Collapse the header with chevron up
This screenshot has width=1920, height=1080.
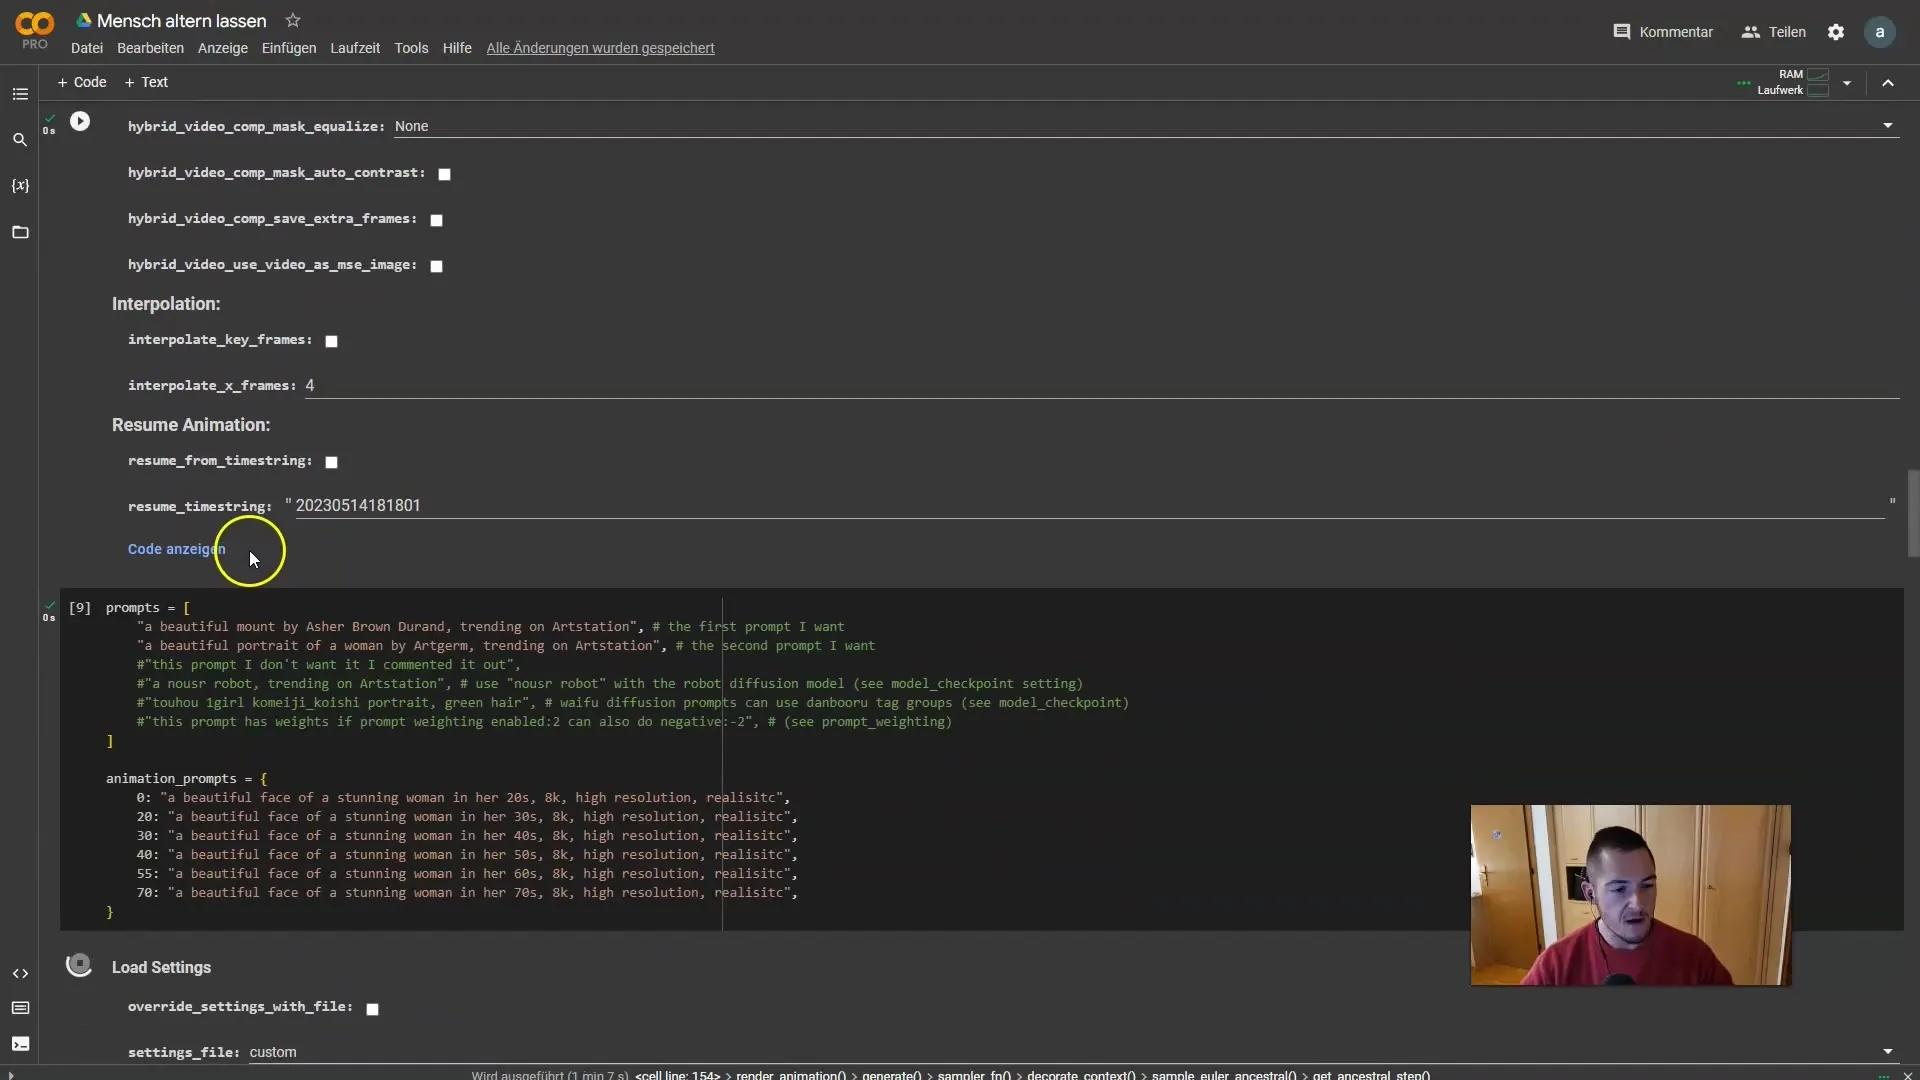1888,83
